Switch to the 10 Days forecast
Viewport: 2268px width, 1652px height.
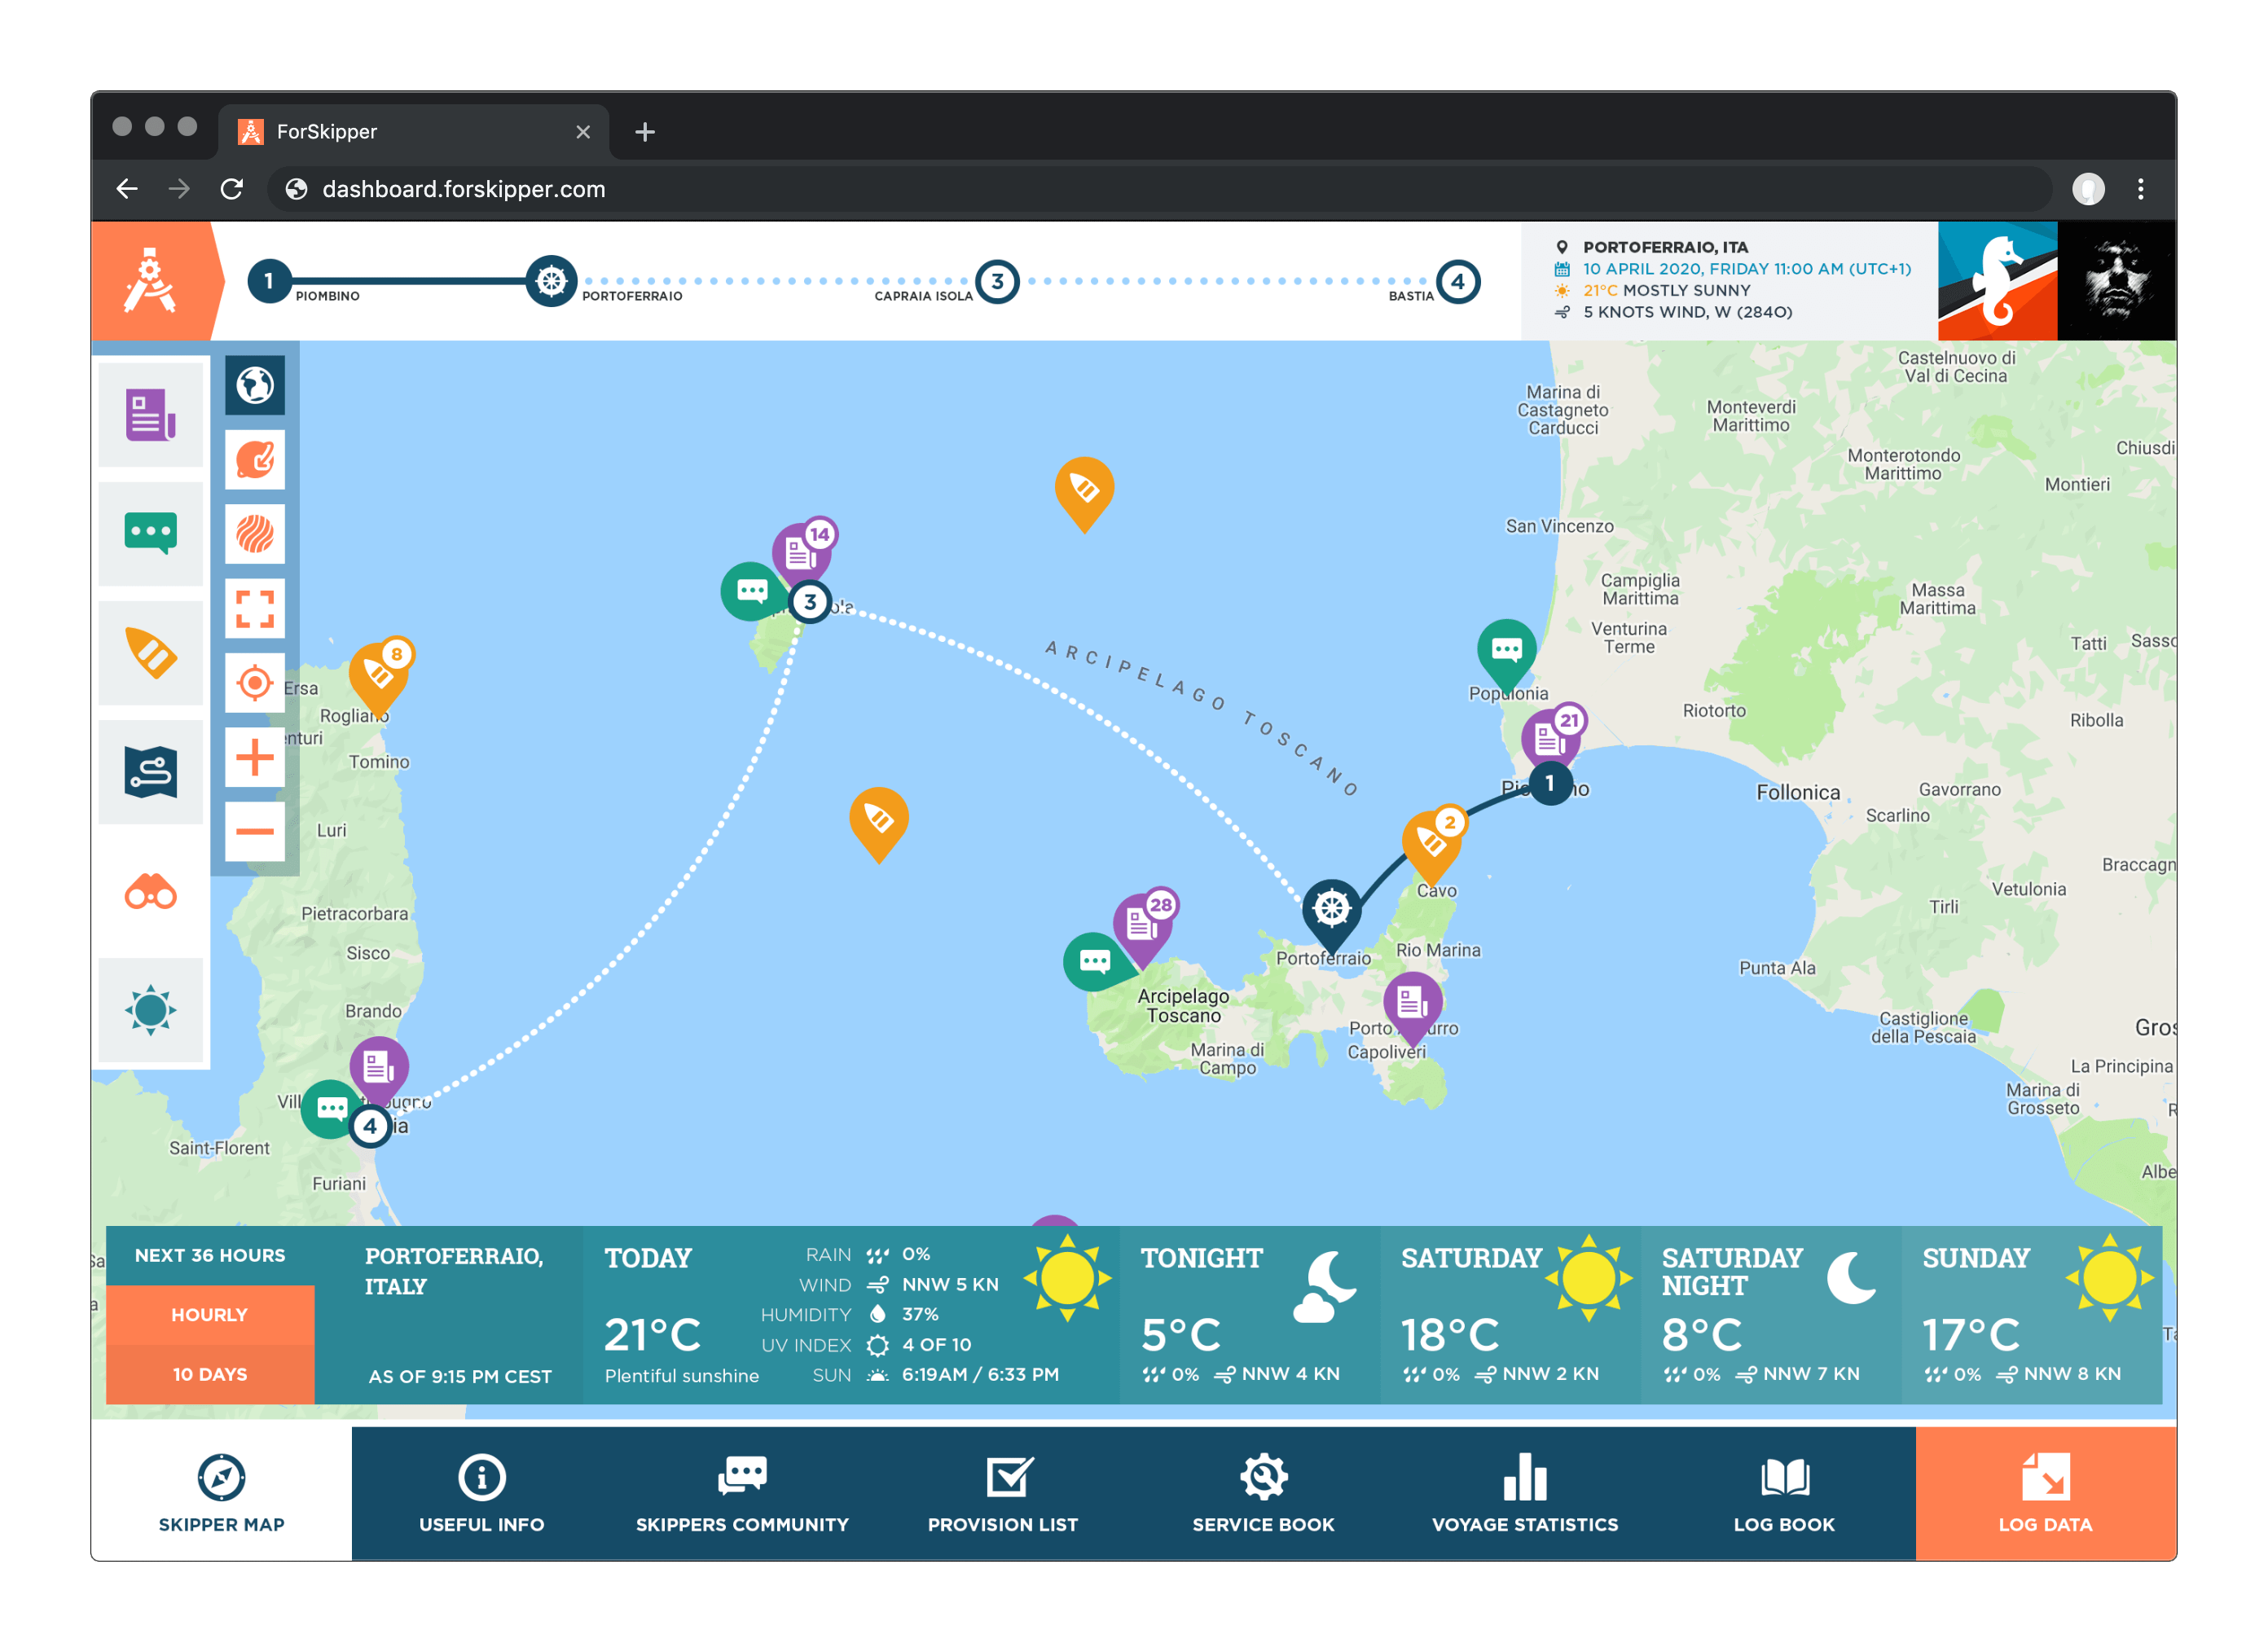pos(209,1374)
